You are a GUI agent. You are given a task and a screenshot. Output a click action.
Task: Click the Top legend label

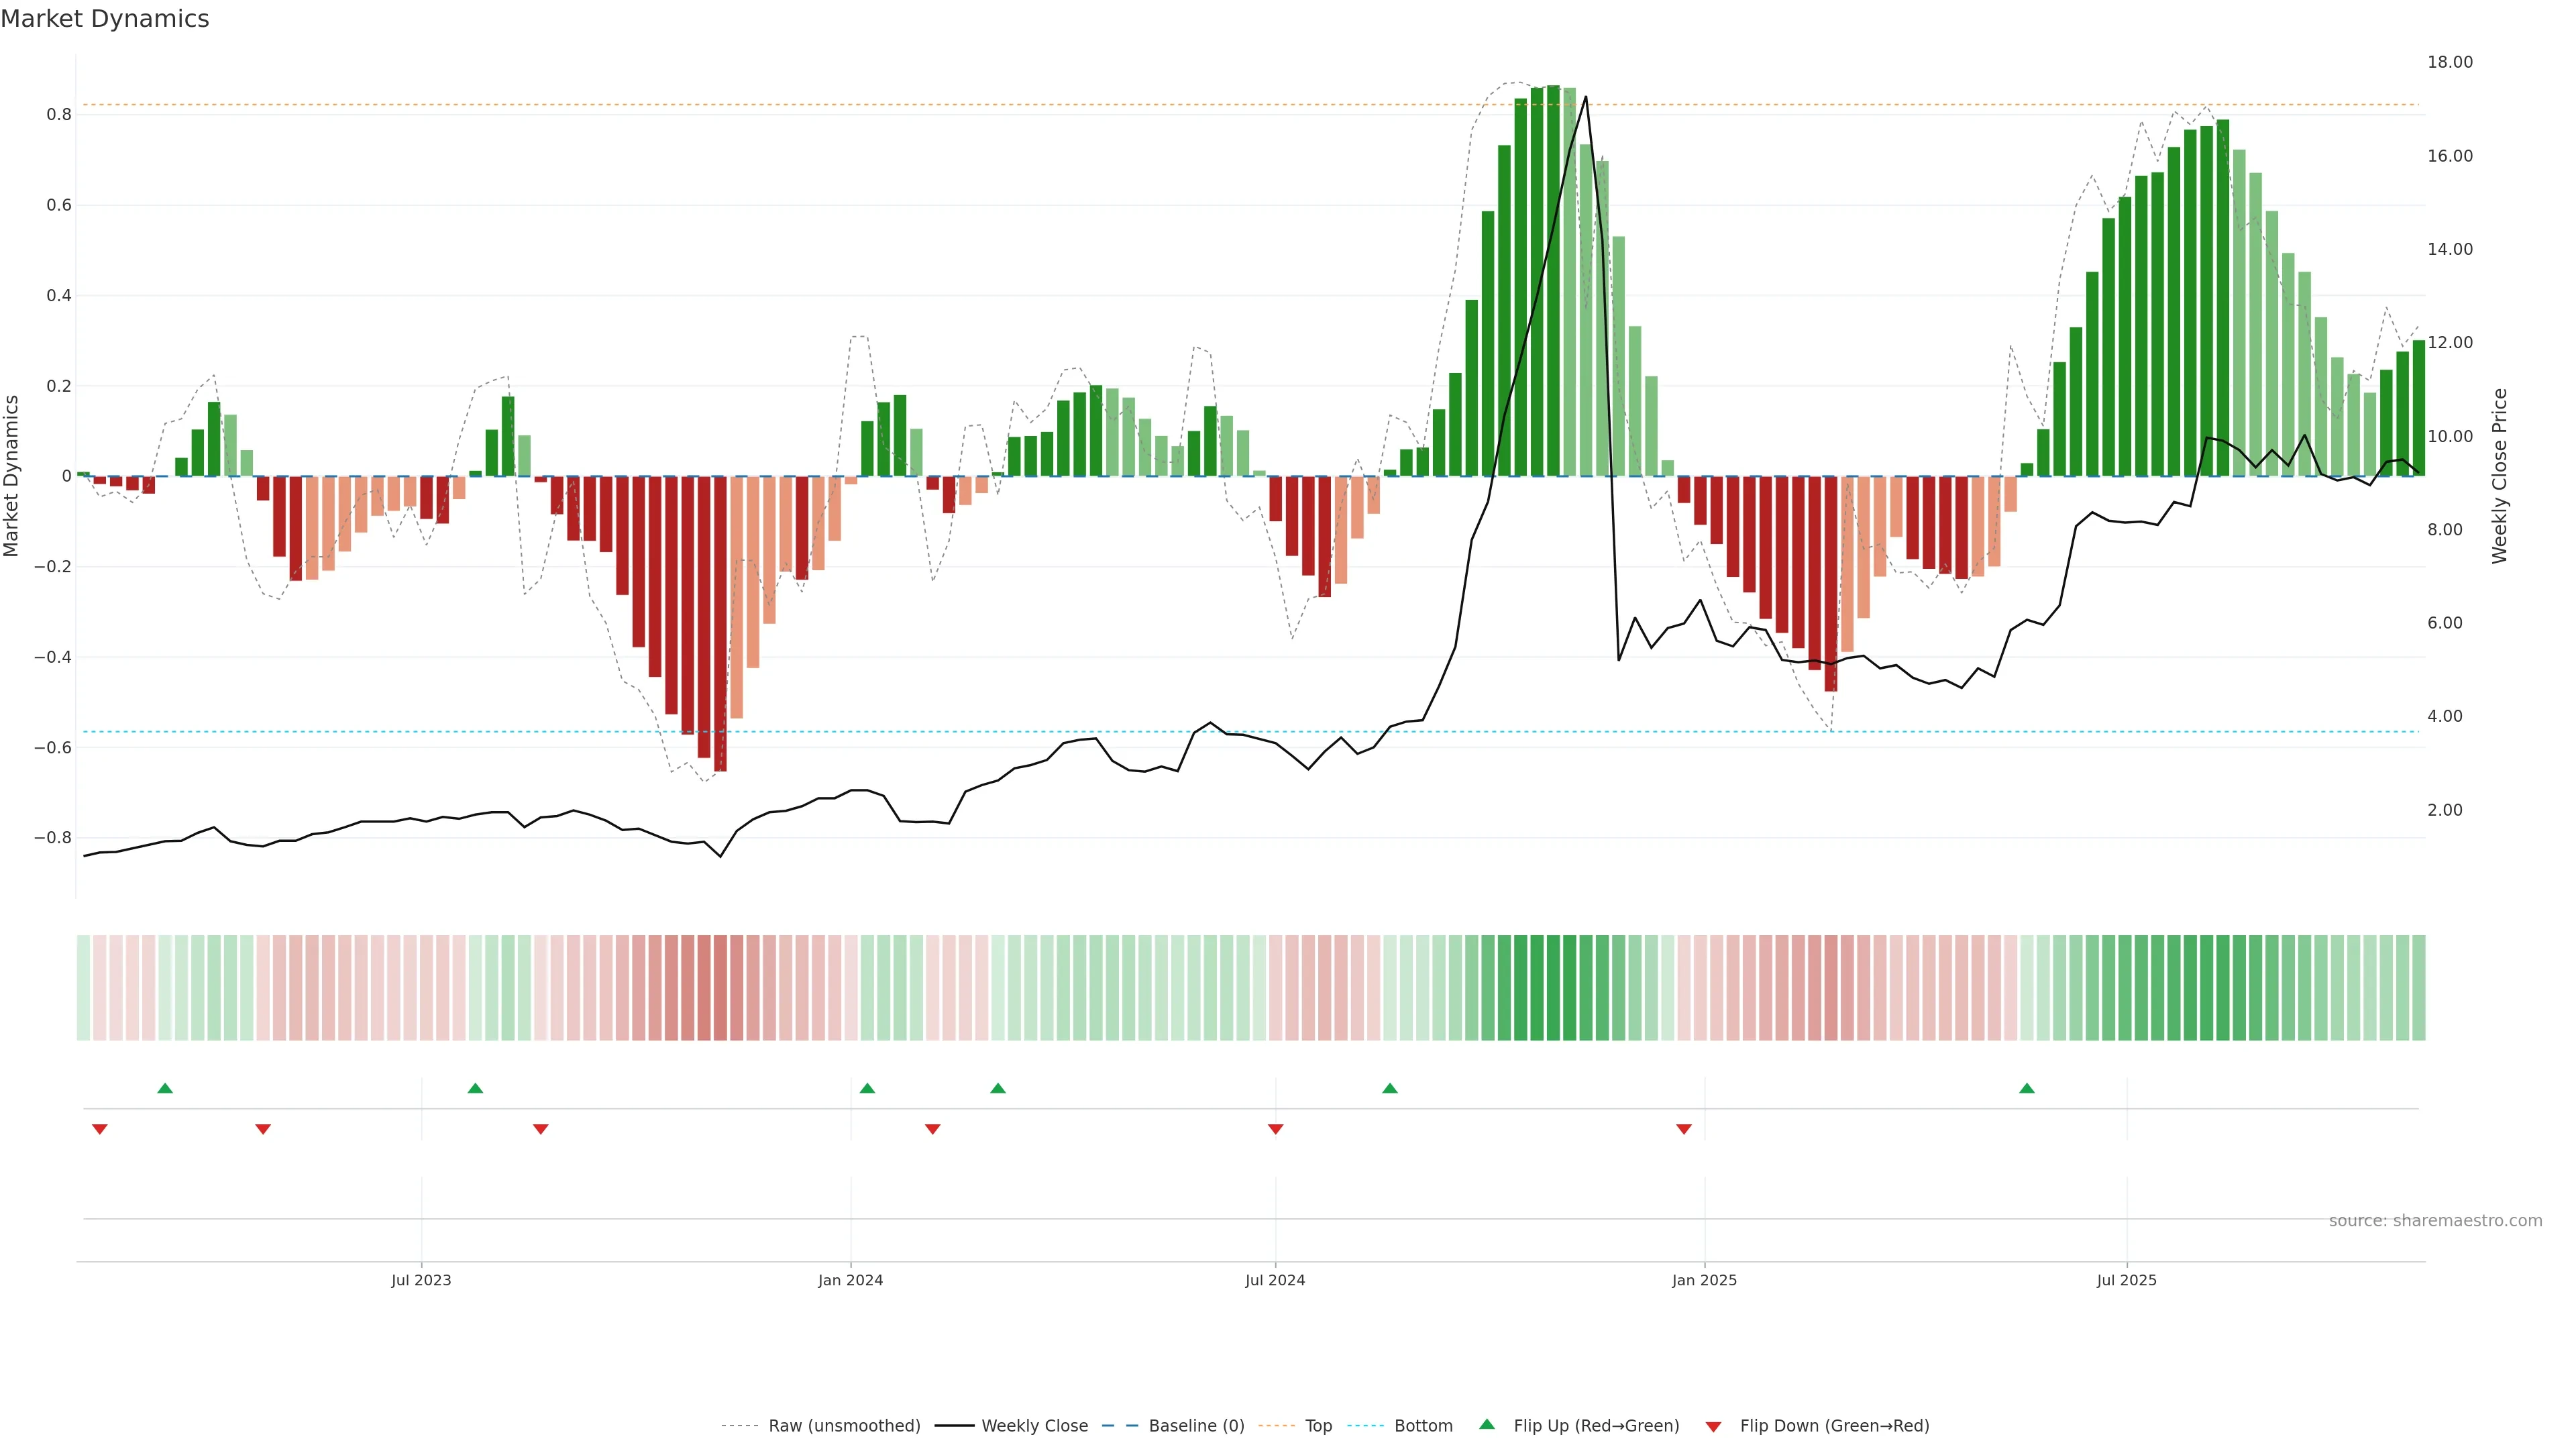click(x=1318, y=1426)
